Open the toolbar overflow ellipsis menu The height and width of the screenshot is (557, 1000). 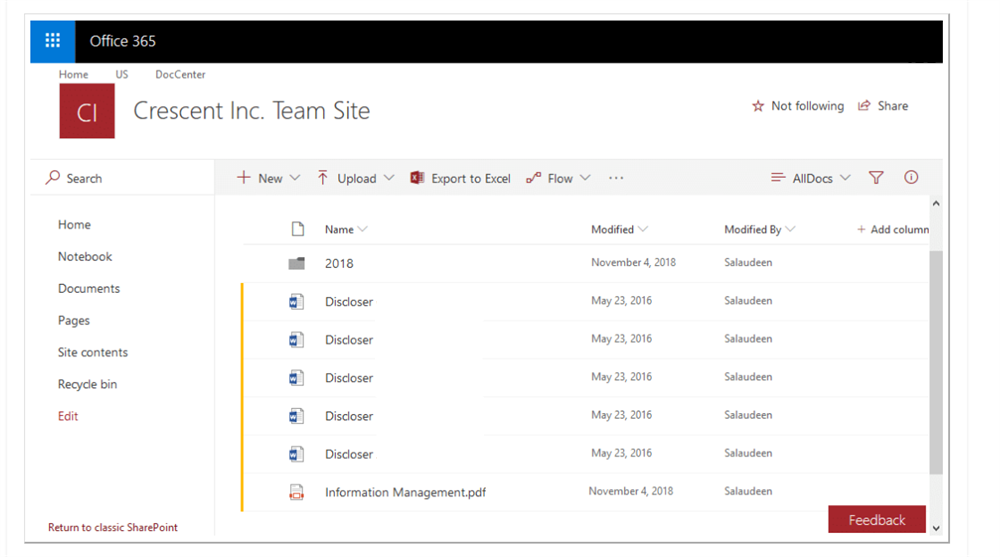[616, 178]
